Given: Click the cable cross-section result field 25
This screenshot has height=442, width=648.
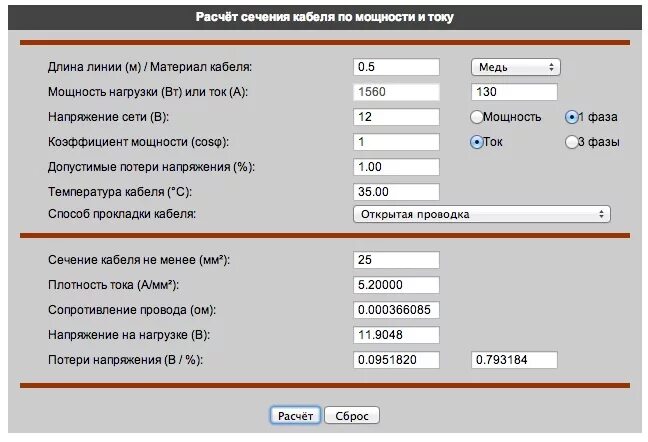Looking at the screenshot, I should pos(396,260).
